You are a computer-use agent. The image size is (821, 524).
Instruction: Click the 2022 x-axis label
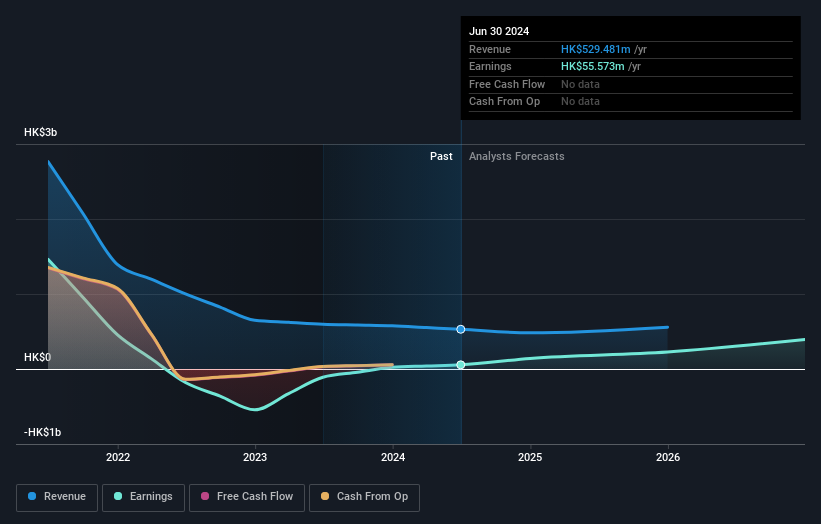(118, 458)
